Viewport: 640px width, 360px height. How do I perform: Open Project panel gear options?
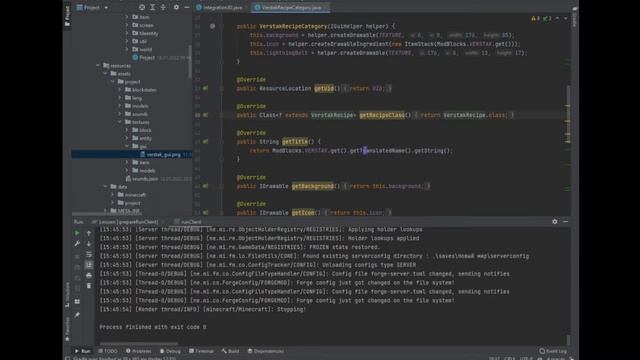[176, 7]
